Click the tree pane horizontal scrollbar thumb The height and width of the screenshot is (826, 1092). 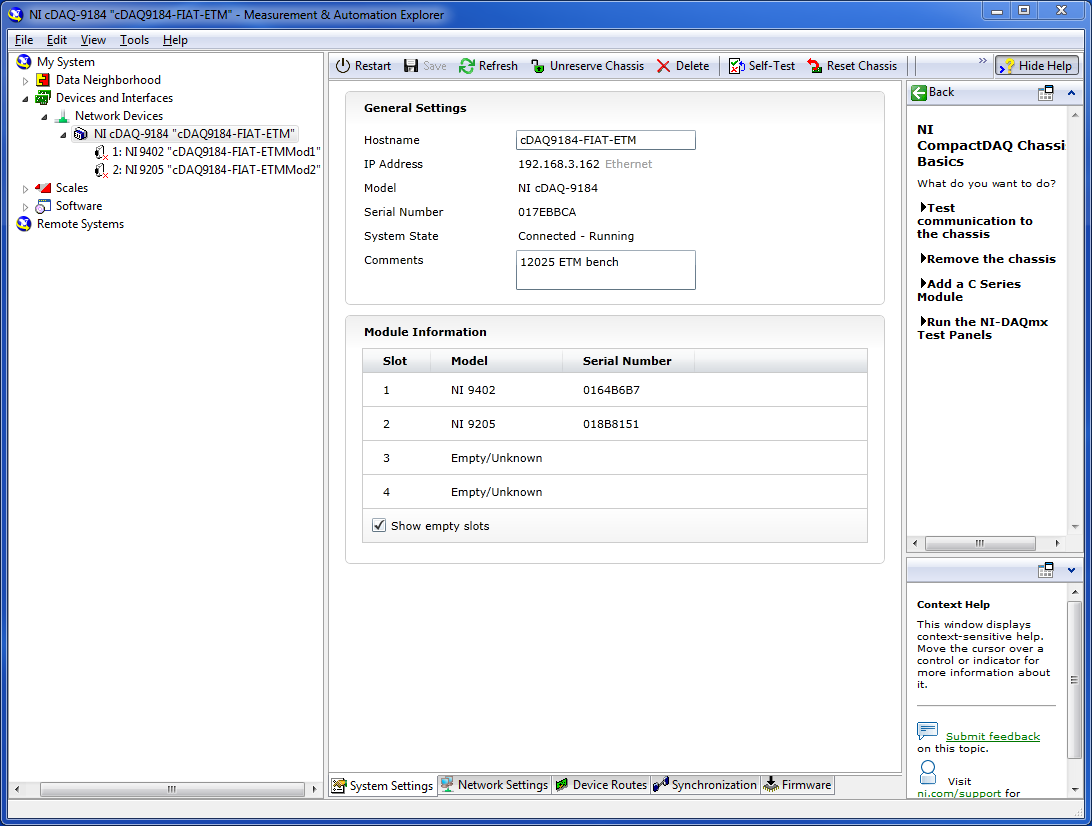click(172, 789)
